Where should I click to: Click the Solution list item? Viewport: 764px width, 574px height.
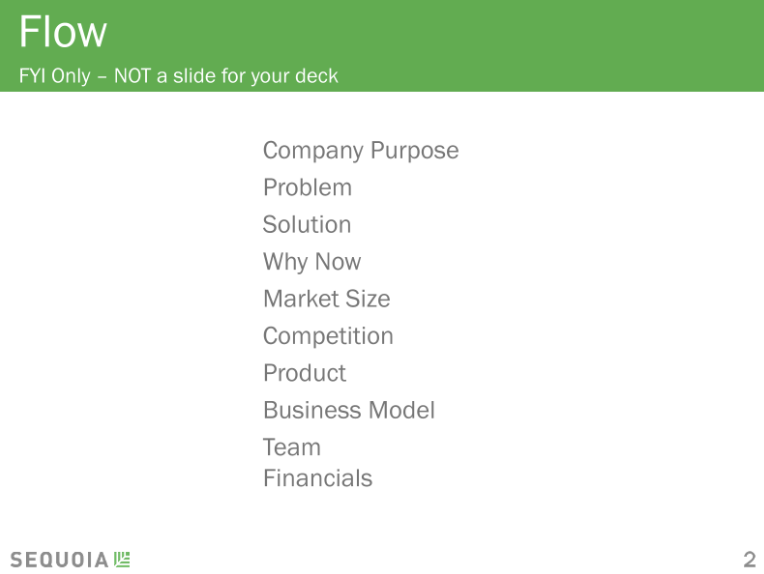pyautogui.click(x=307, y=224)
